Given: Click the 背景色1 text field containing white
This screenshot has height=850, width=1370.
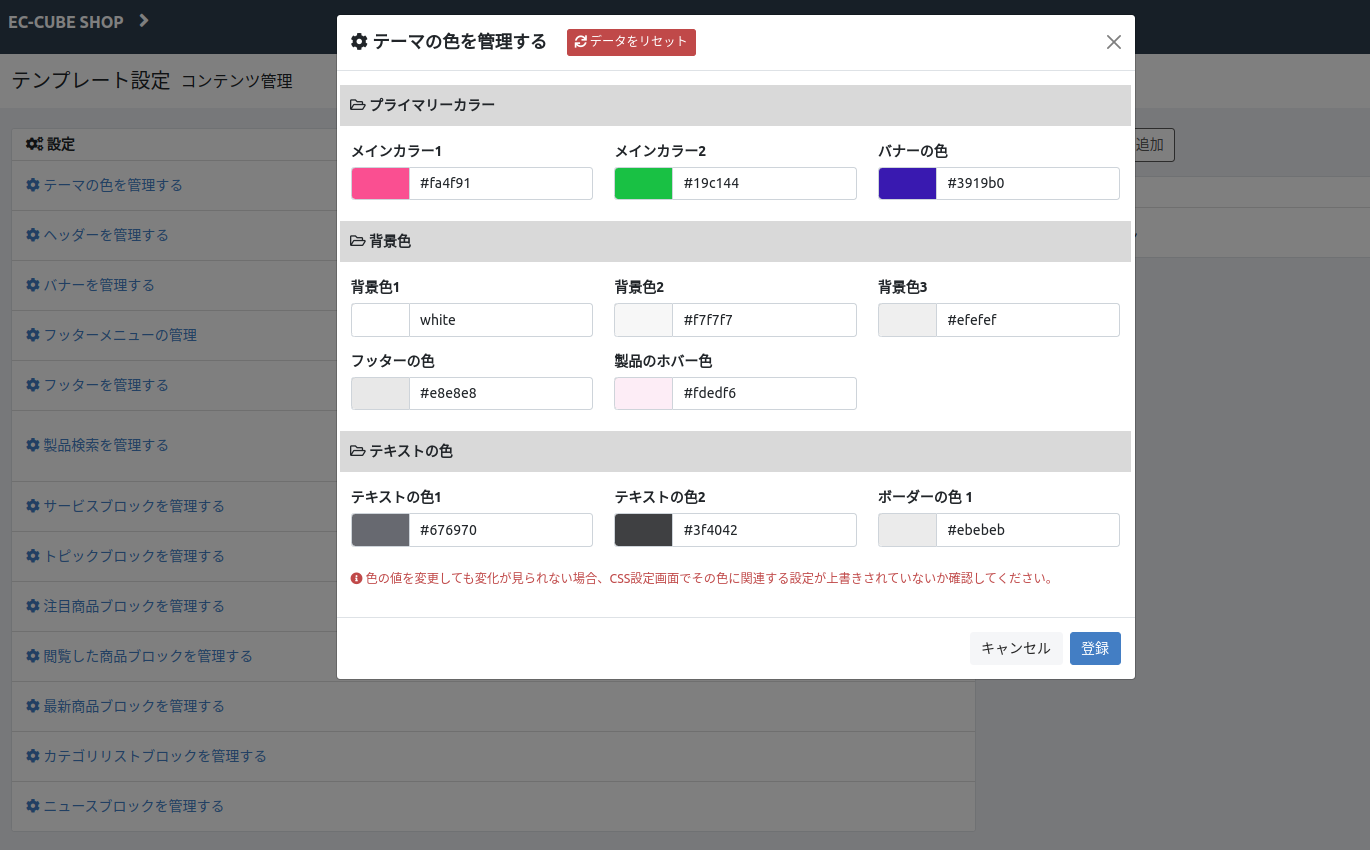Looking at the screenshot, I should click(x=500, y=320).
